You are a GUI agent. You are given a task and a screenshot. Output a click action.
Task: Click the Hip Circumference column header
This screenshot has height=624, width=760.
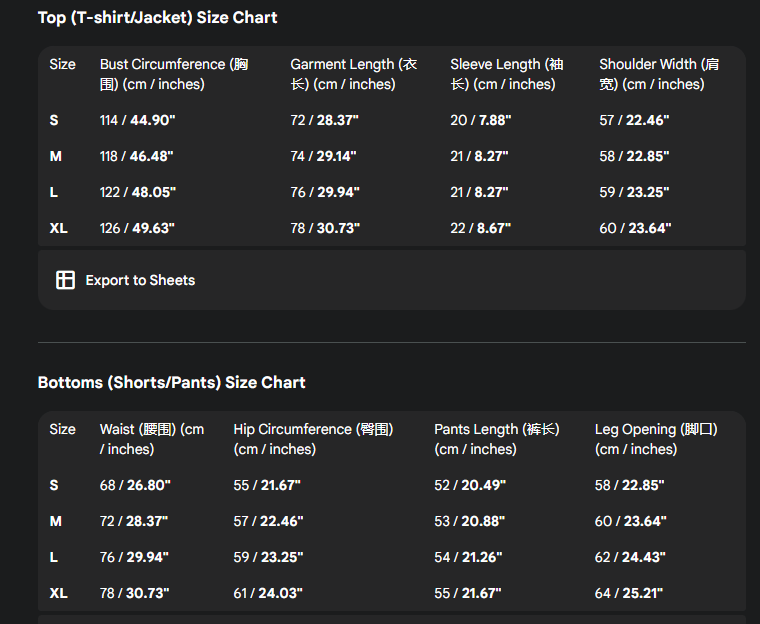click(x=313, y=439)
